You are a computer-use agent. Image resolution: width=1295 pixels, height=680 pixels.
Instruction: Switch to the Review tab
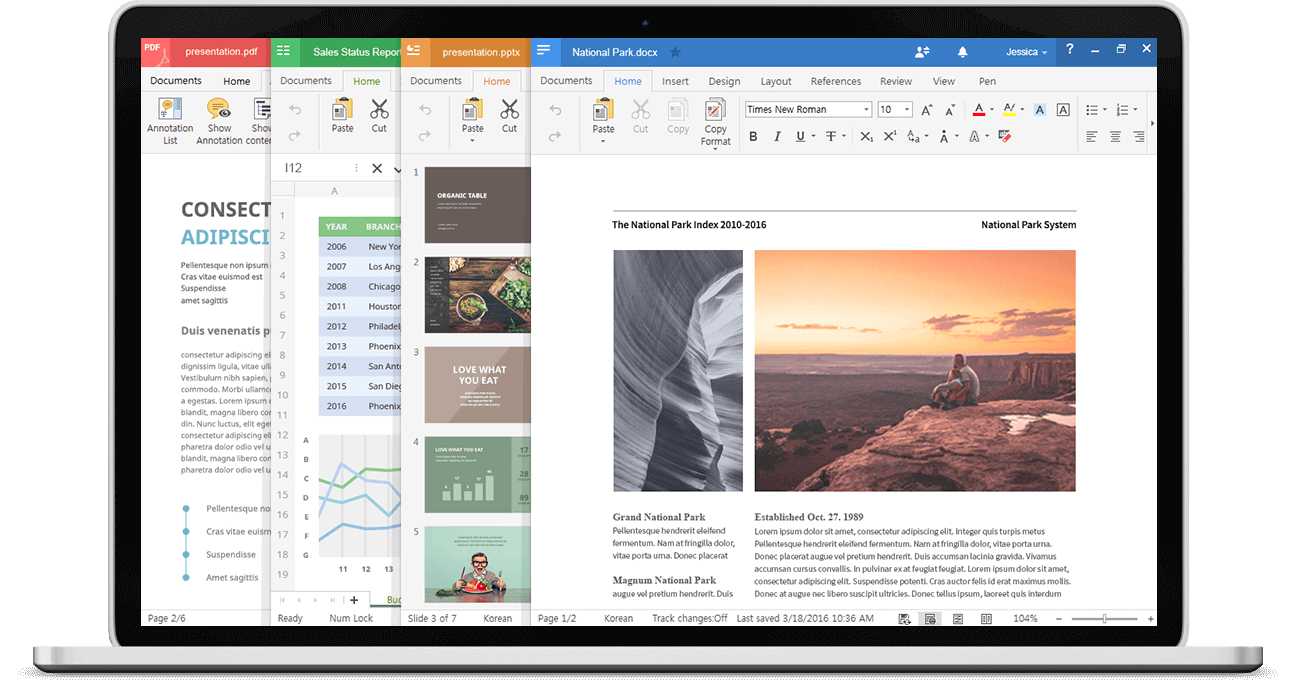[x=896, y=81]
